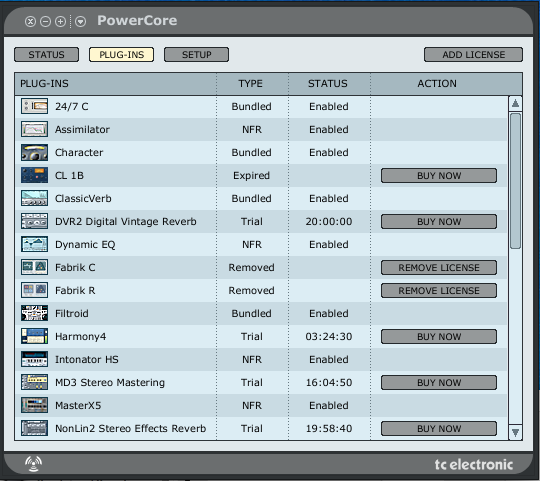Click the vertical scrollbar thumb
Screen dimensions: 540x481
(515, 181)
